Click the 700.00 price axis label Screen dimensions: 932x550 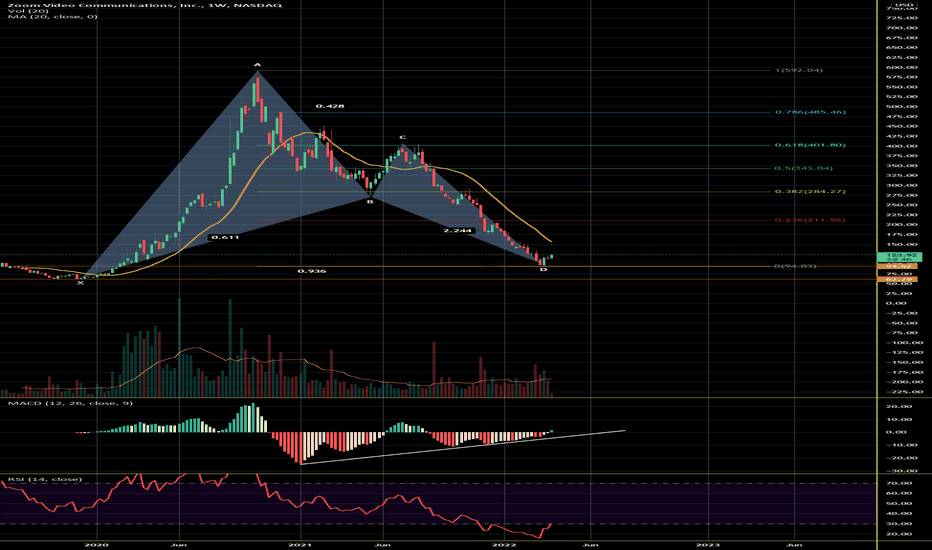click(902, 28)
